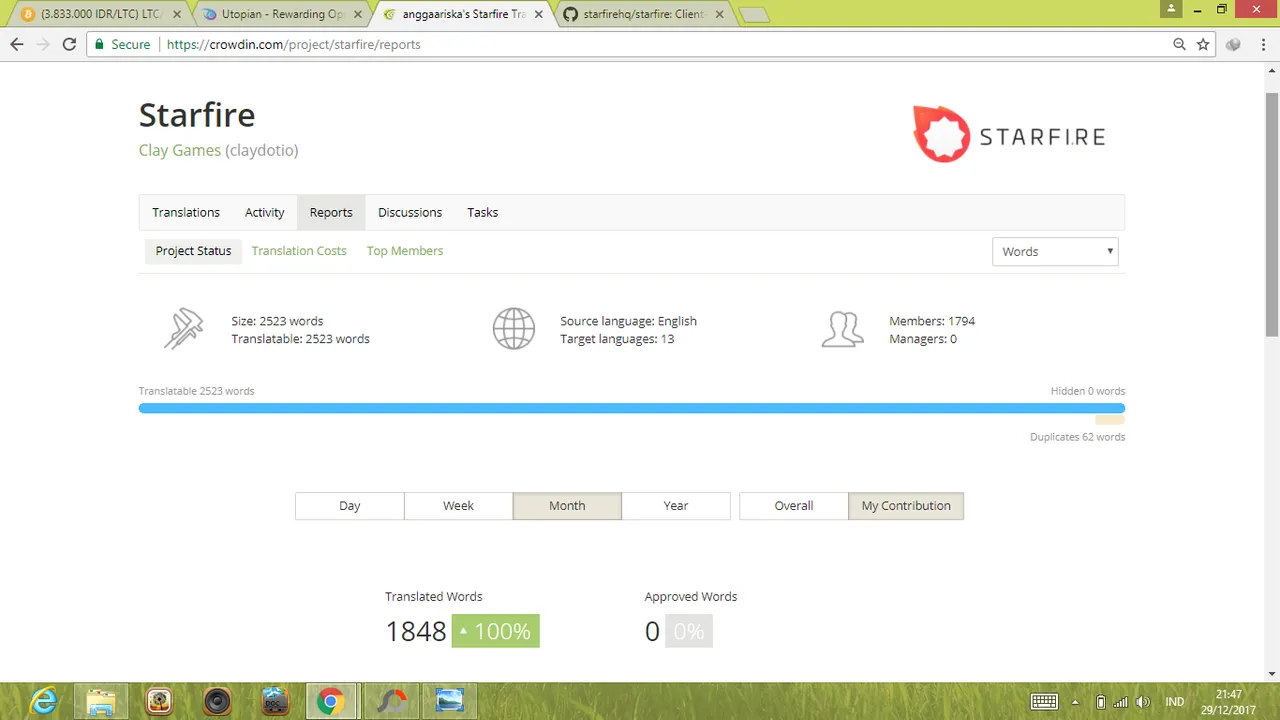1280x720 pixels.
Task: Click the "Duplicates 62 words" label
Action: coord(1078,437)
